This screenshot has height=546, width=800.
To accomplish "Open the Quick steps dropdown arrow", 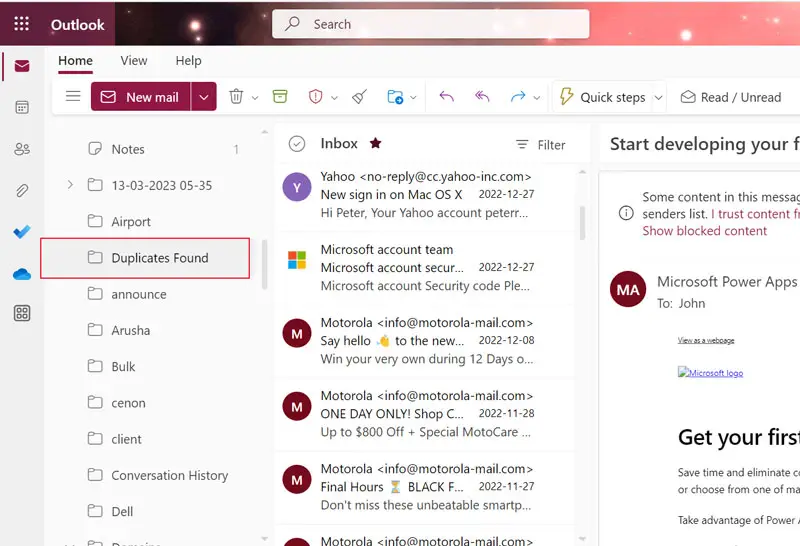I will click(x=659, y=97).
